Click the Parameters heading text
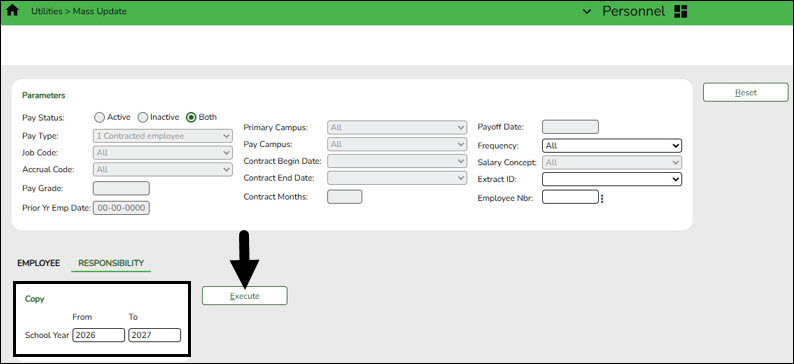Screen dimensions: 794x364 coord(44,95)
